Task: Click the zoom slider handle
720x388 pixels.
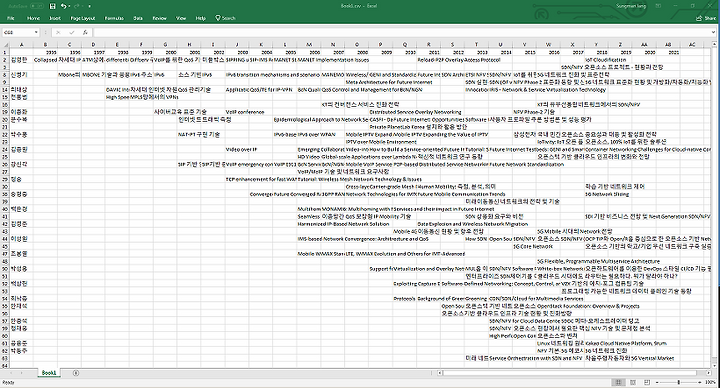Action: (679, 382)
